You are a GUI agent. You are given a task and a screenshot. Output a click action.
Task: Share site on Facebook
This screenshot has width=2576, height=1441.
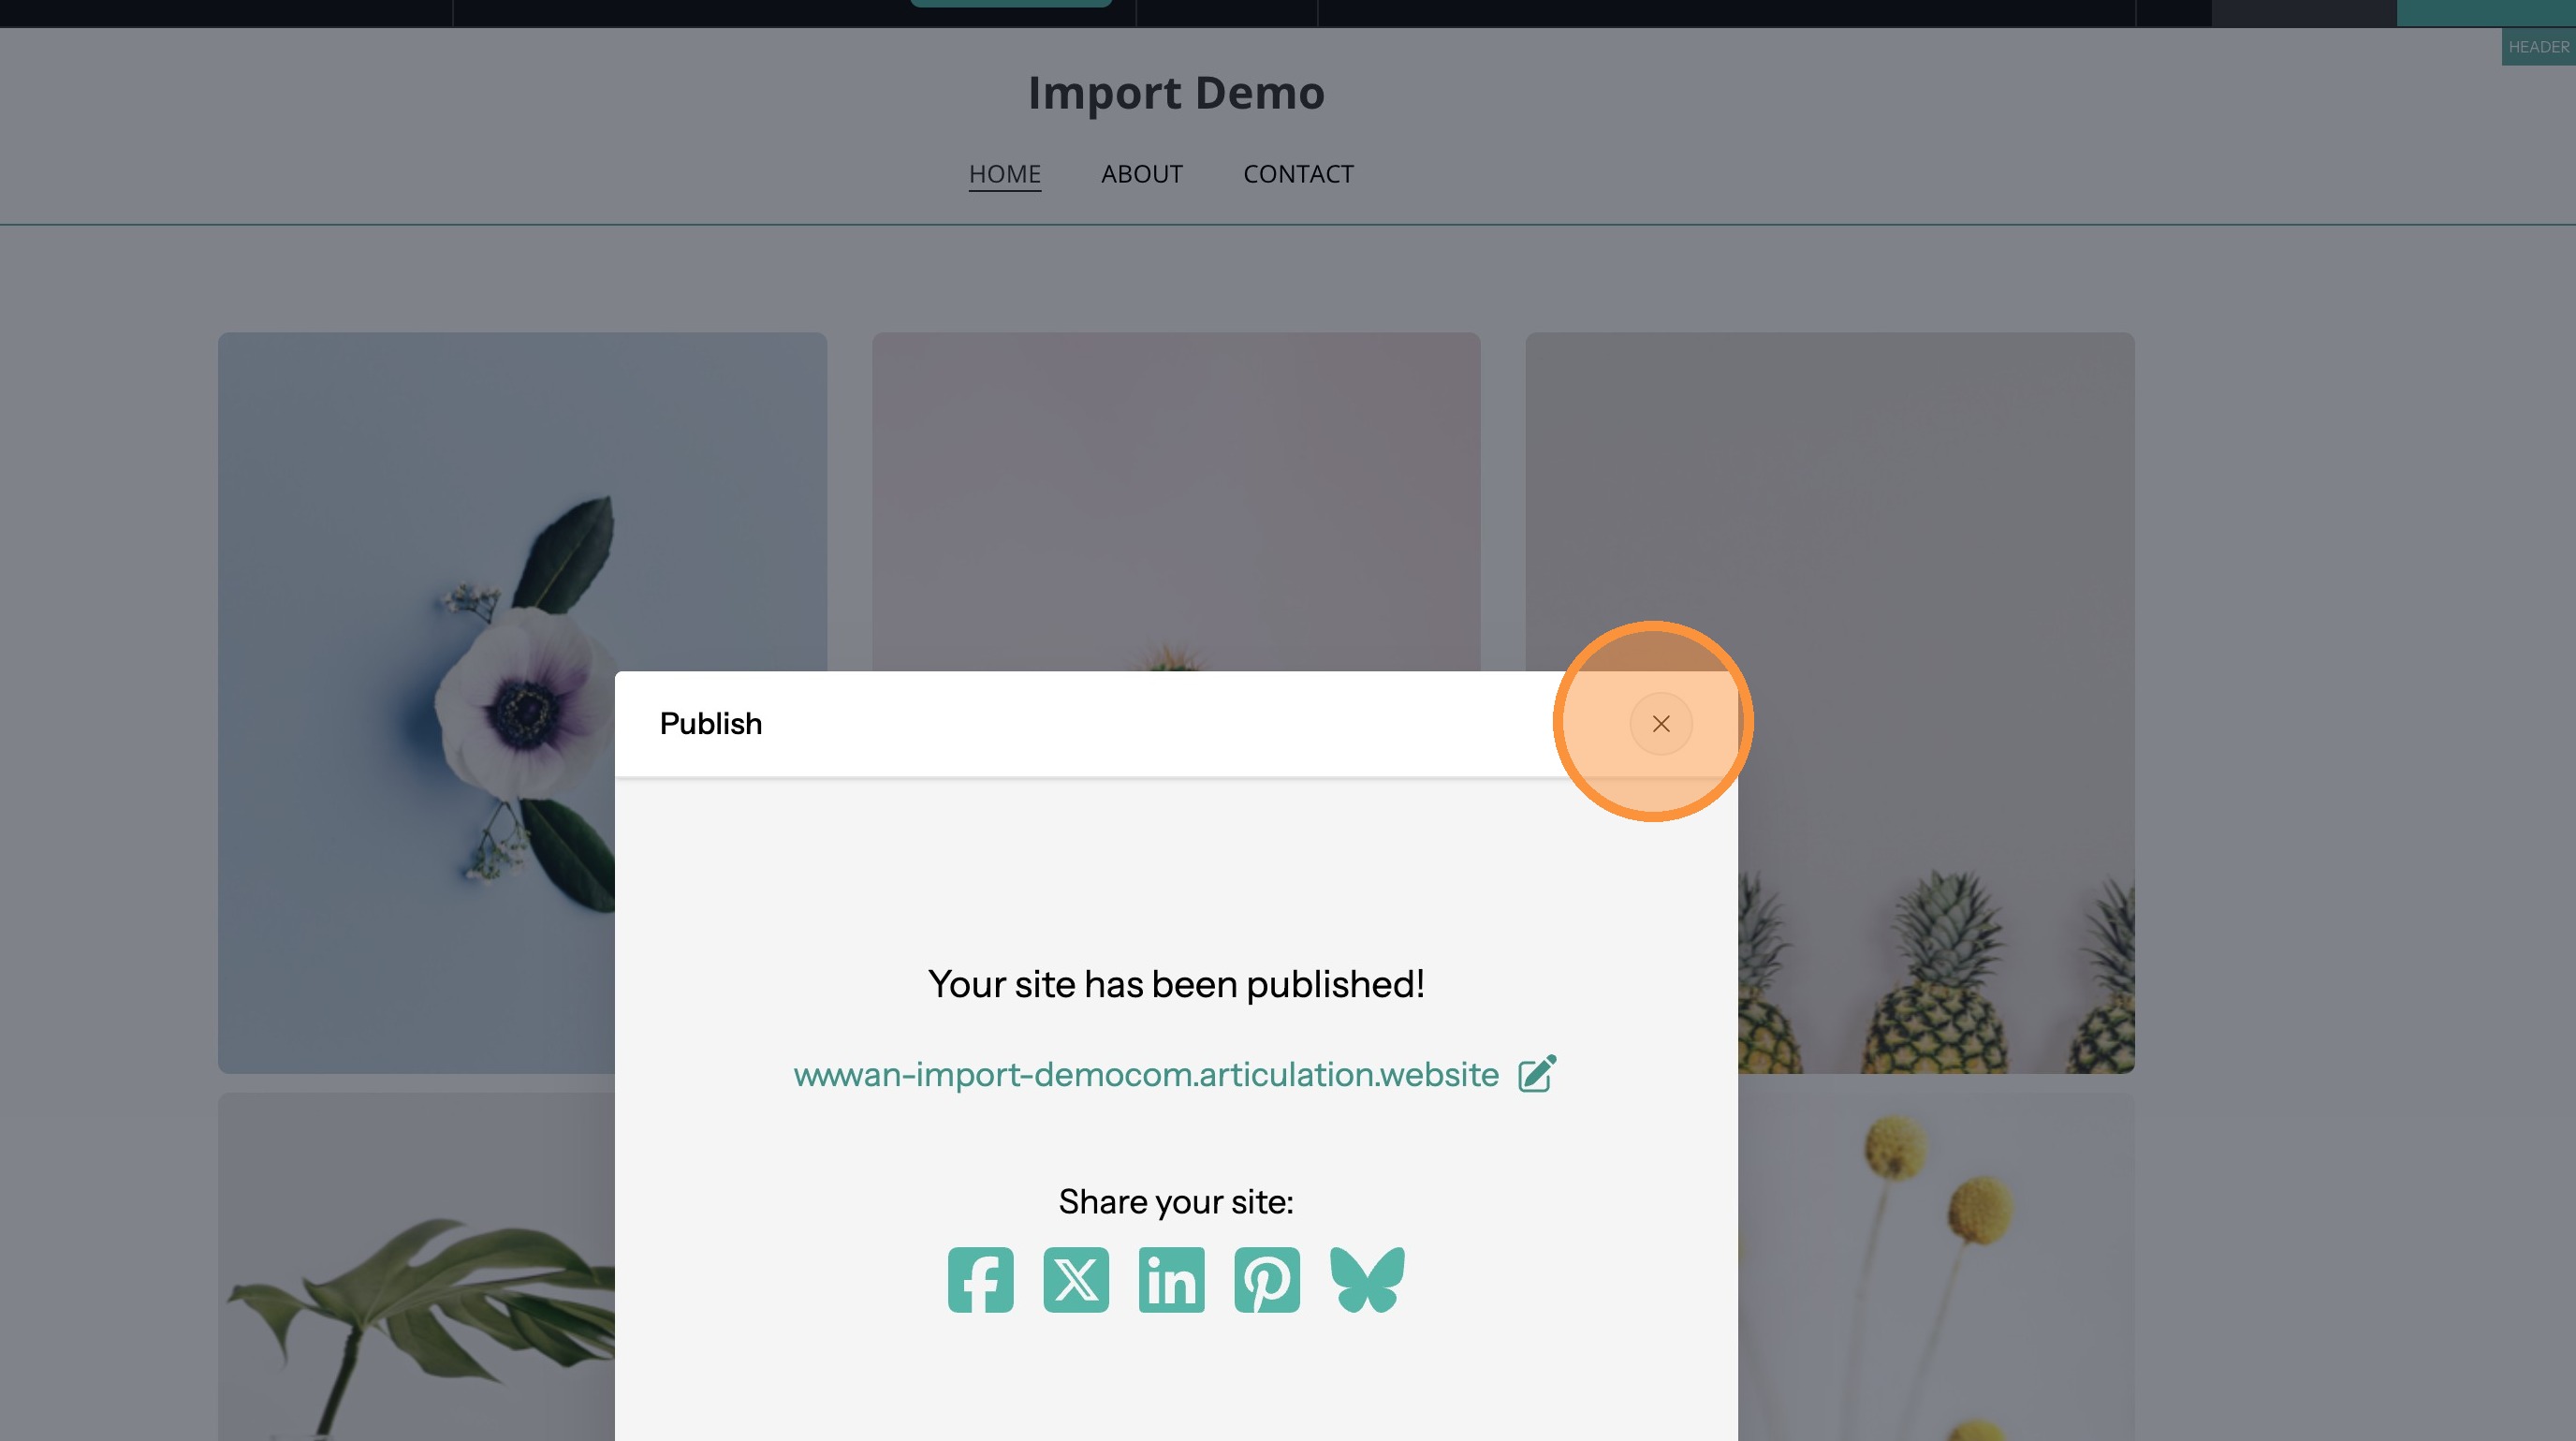click(x=980, y=1279)
